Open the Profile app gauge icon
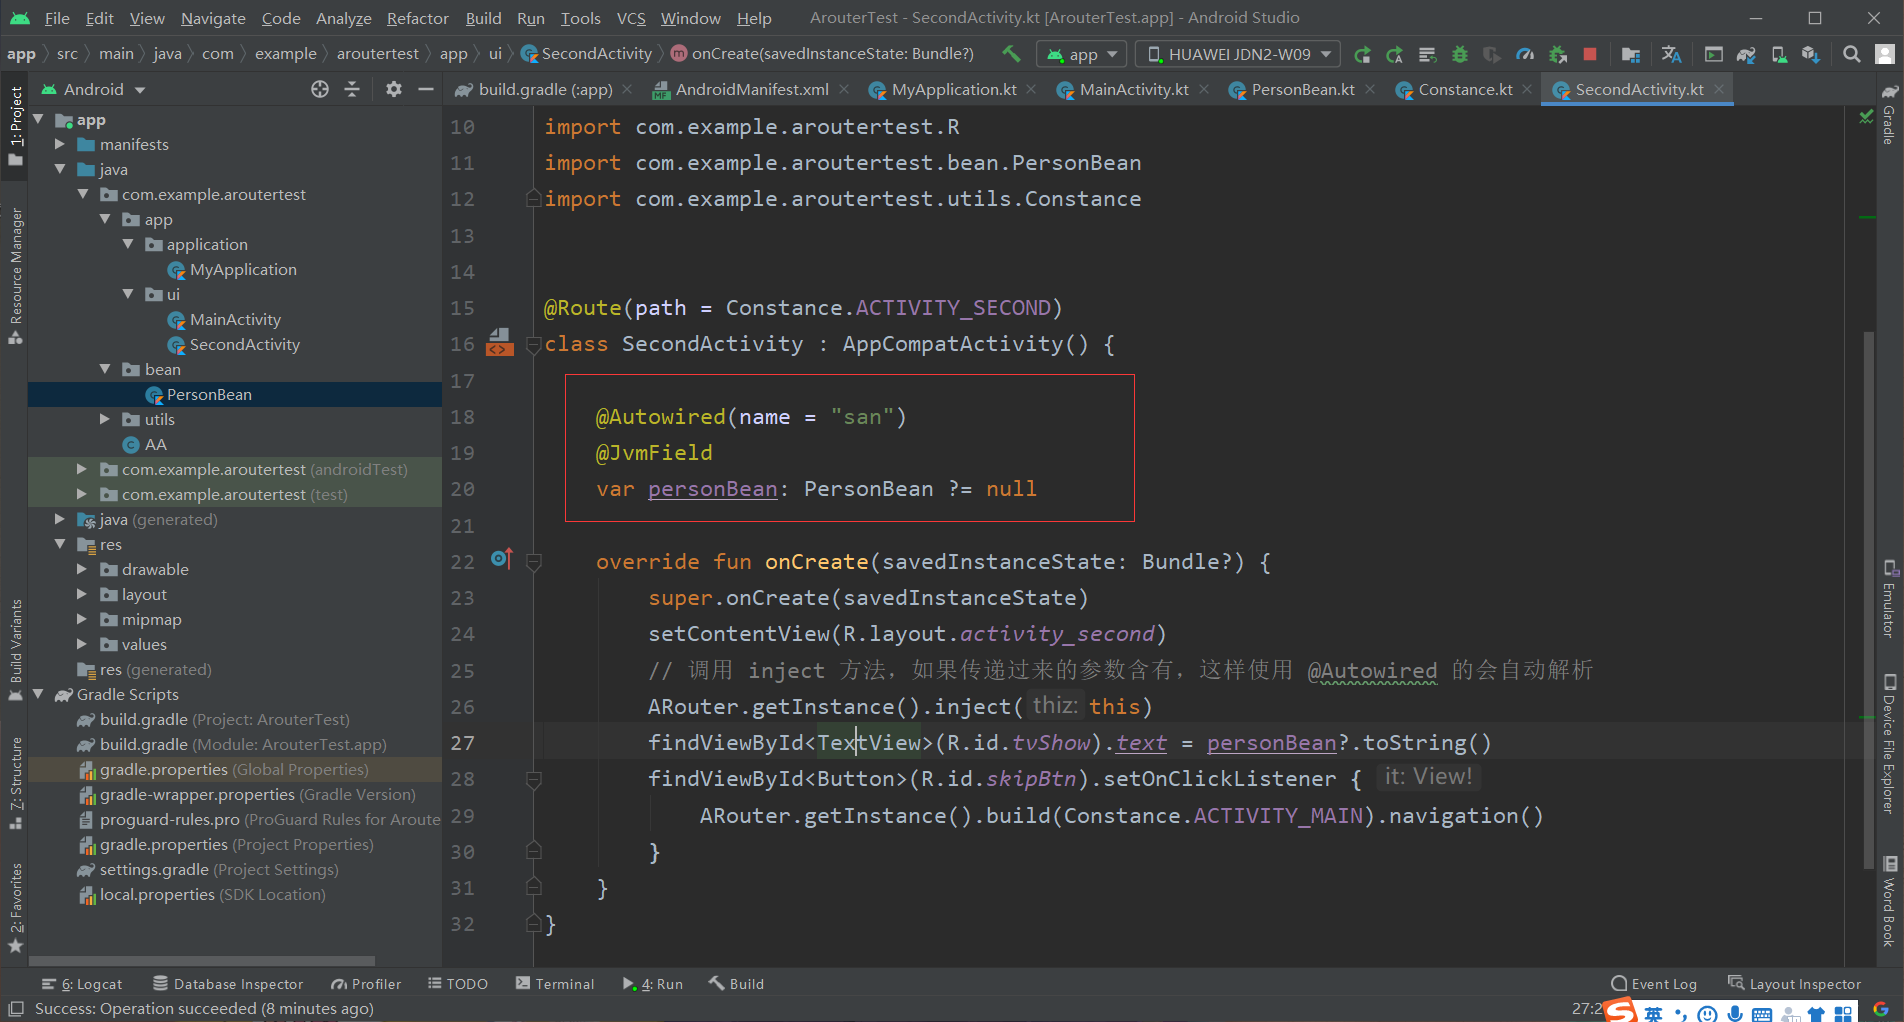The width and height of the screenshot is (1904, 1022). 1525,54
